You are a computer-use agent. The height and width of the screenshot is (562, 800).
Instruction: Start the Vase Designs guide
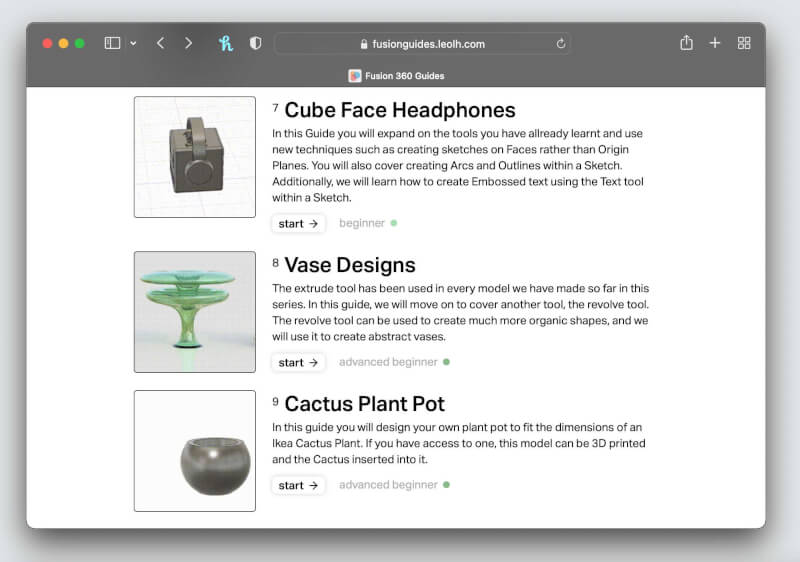point(298,362)
